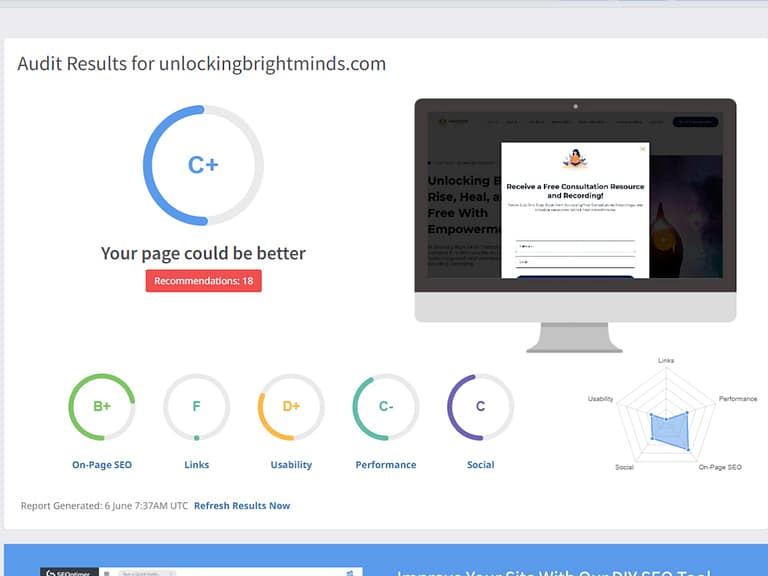
Task: Click the SEOptimer logo in bottom banner
Action: click(70, 573)
